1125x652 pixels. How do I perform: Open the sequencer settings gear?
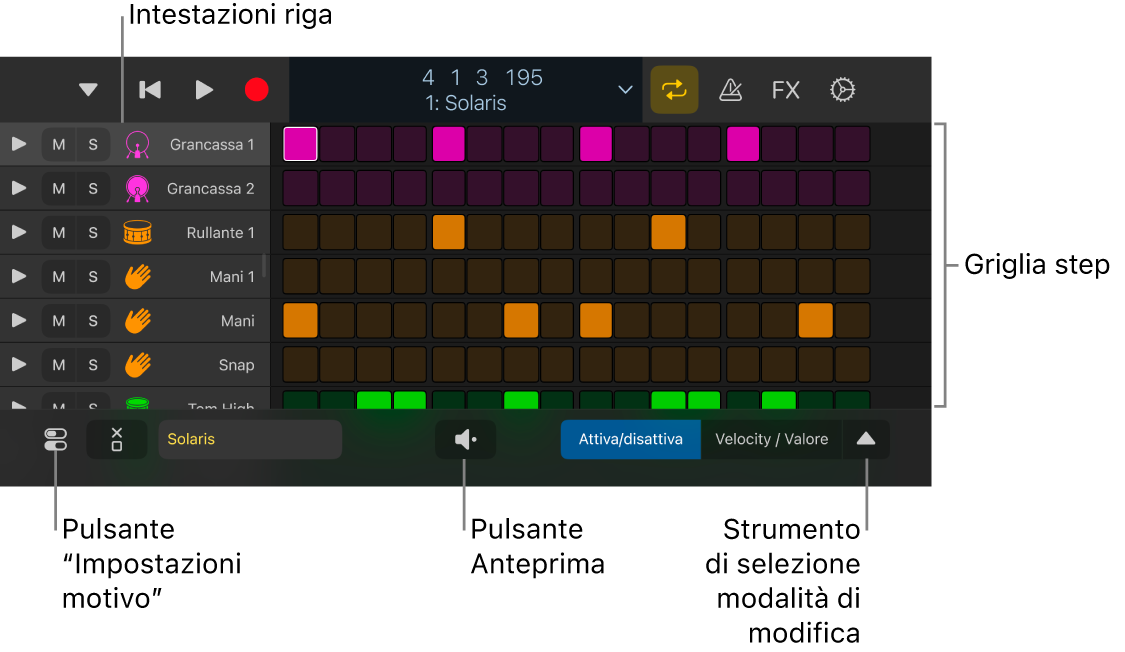coord(842,89)
